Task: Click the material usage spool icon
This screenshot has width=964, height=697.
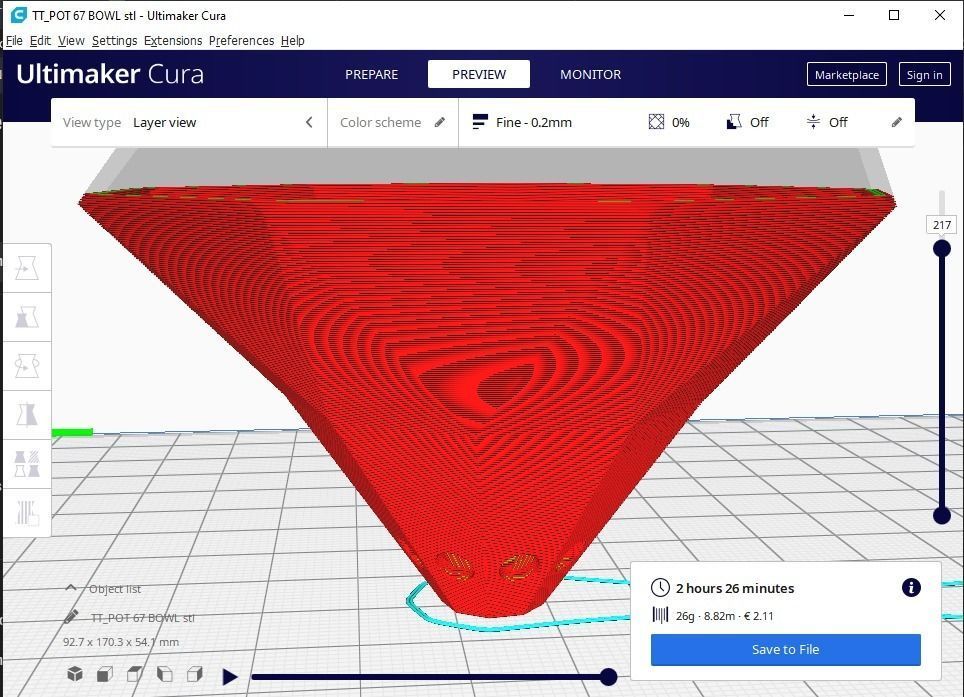Action: click(x=660, y=615)
